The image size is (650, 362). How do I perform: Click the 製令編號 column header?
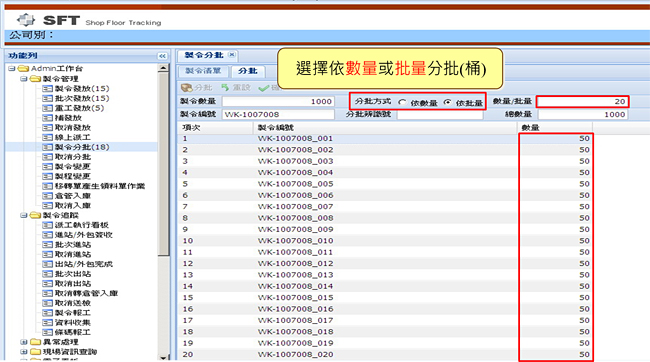click(x=386, y=128)
